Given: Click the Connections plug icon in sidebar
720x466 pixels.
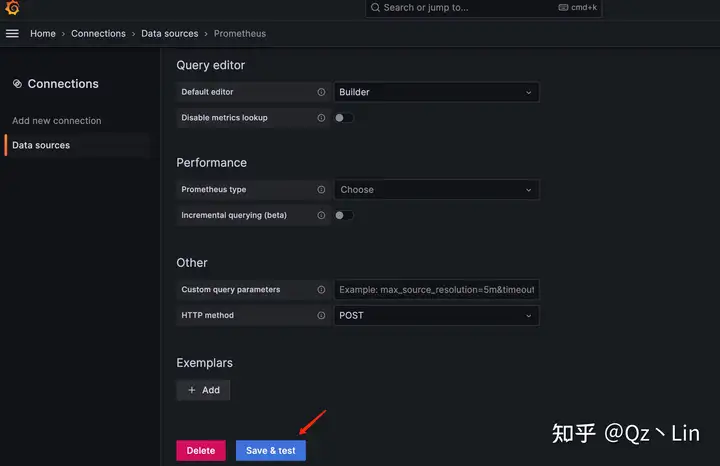Looking at the screenshot, I should pos(17,84).
